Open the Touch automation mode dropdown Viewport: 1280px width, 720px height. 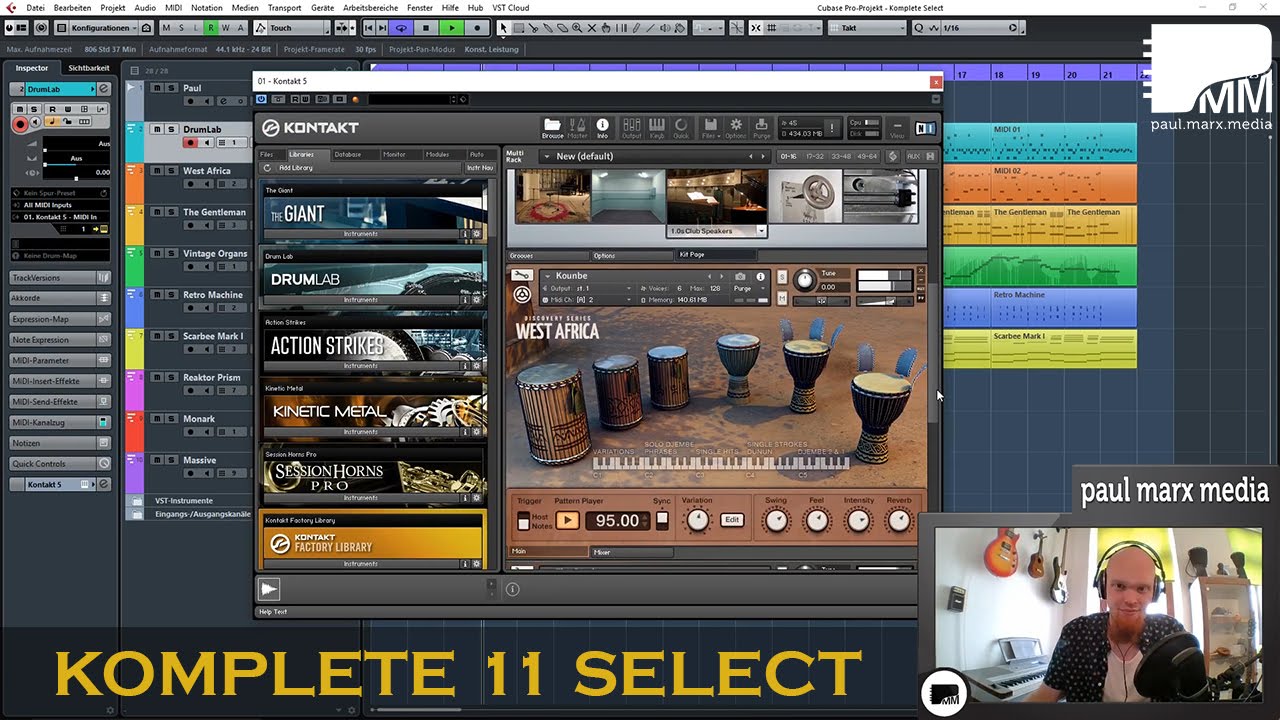coord(300,28)
